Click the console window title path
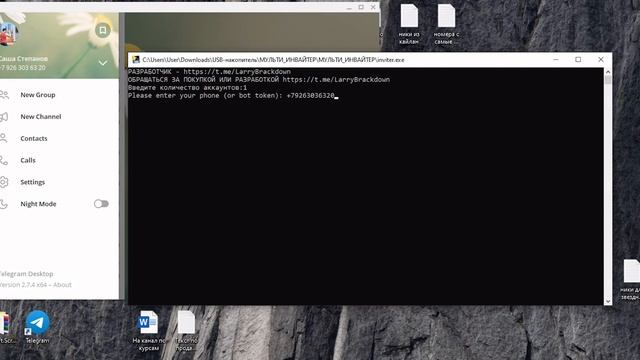The width and height of the screenshot is (640, 360). (273, 60)
